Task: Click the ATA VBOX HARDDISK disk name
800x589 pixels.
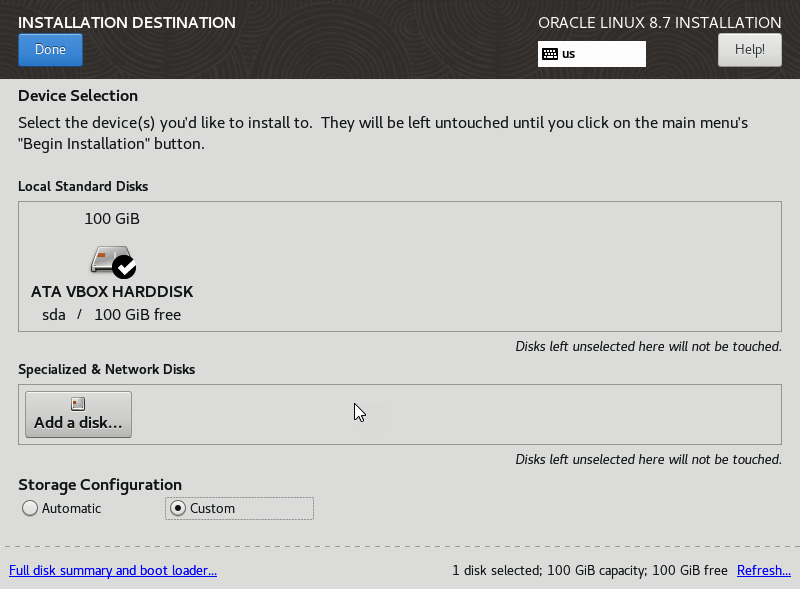Action: (x=112, y=291)
